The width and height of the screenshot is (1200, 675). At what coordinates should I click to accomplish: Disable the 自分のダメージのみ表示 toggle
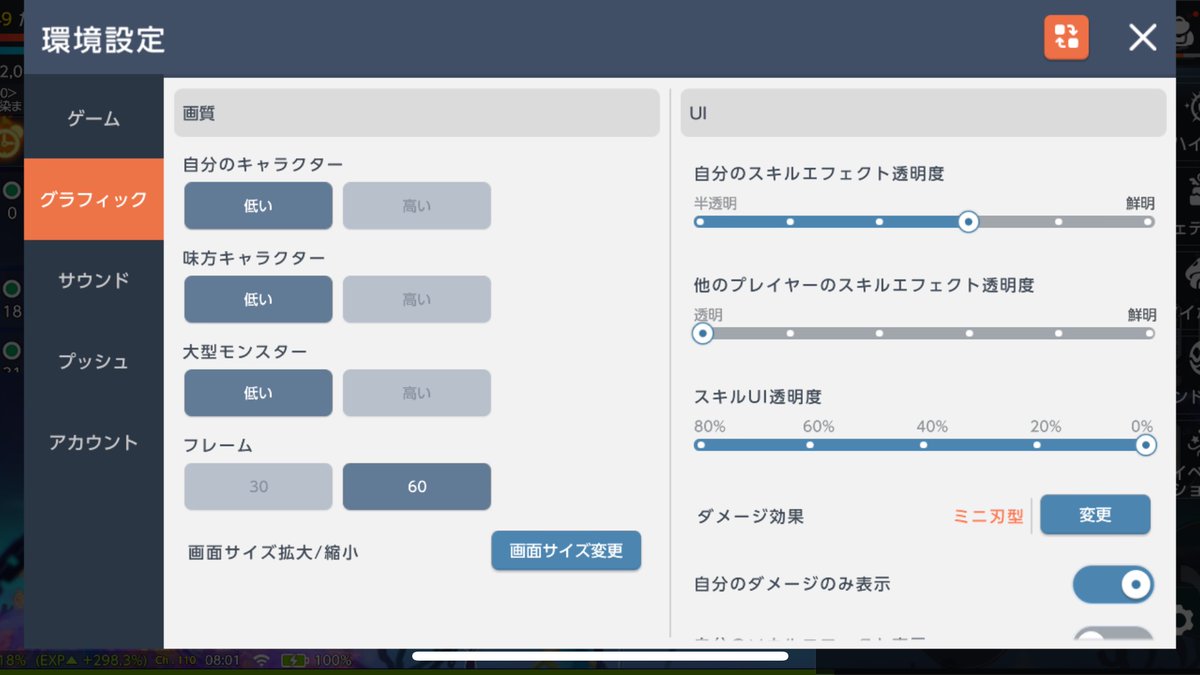(x=1113, y=584)
